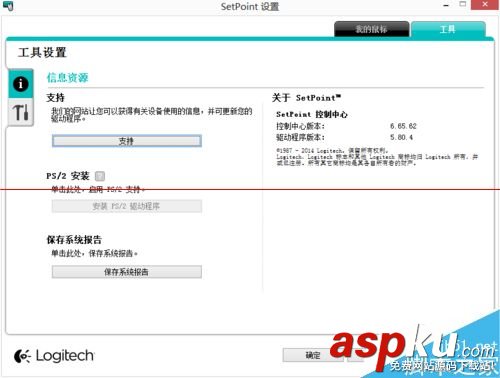Switch to the 我的鼠标 tab
This screenshot has height=378, width=500.
(371, 29)
